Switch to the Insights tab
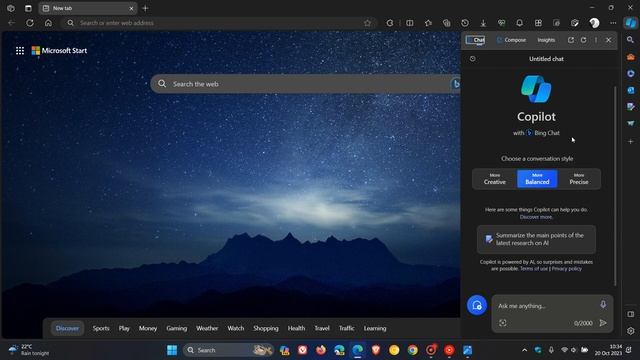This screenshot has height=360, width=640. coord(546,40)
